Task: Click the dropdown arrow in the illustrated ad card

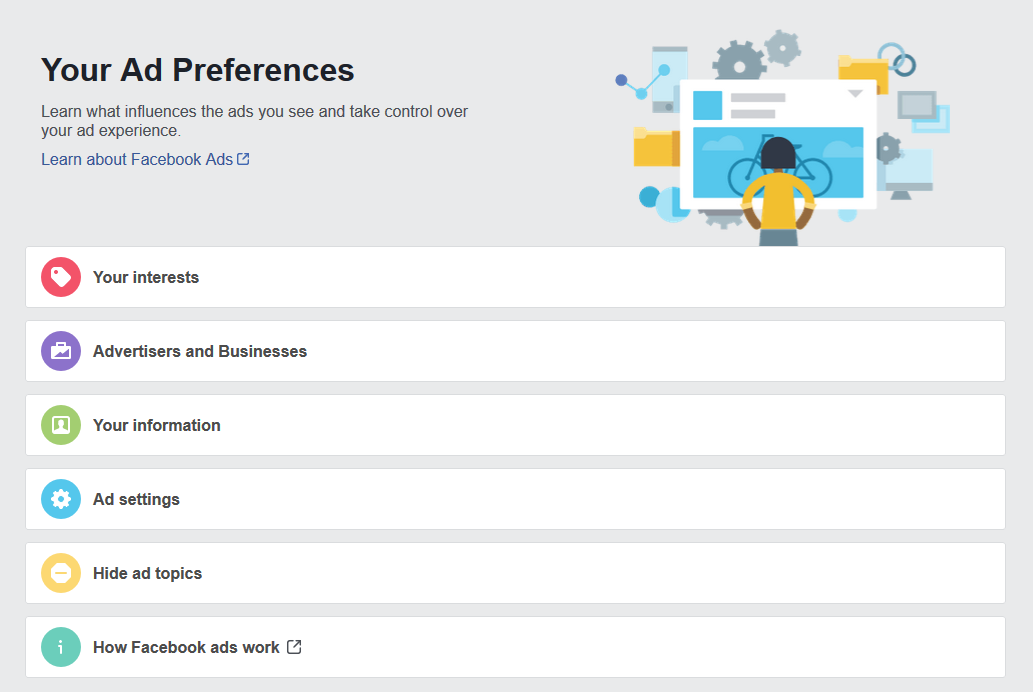Action: coord(855,94)
